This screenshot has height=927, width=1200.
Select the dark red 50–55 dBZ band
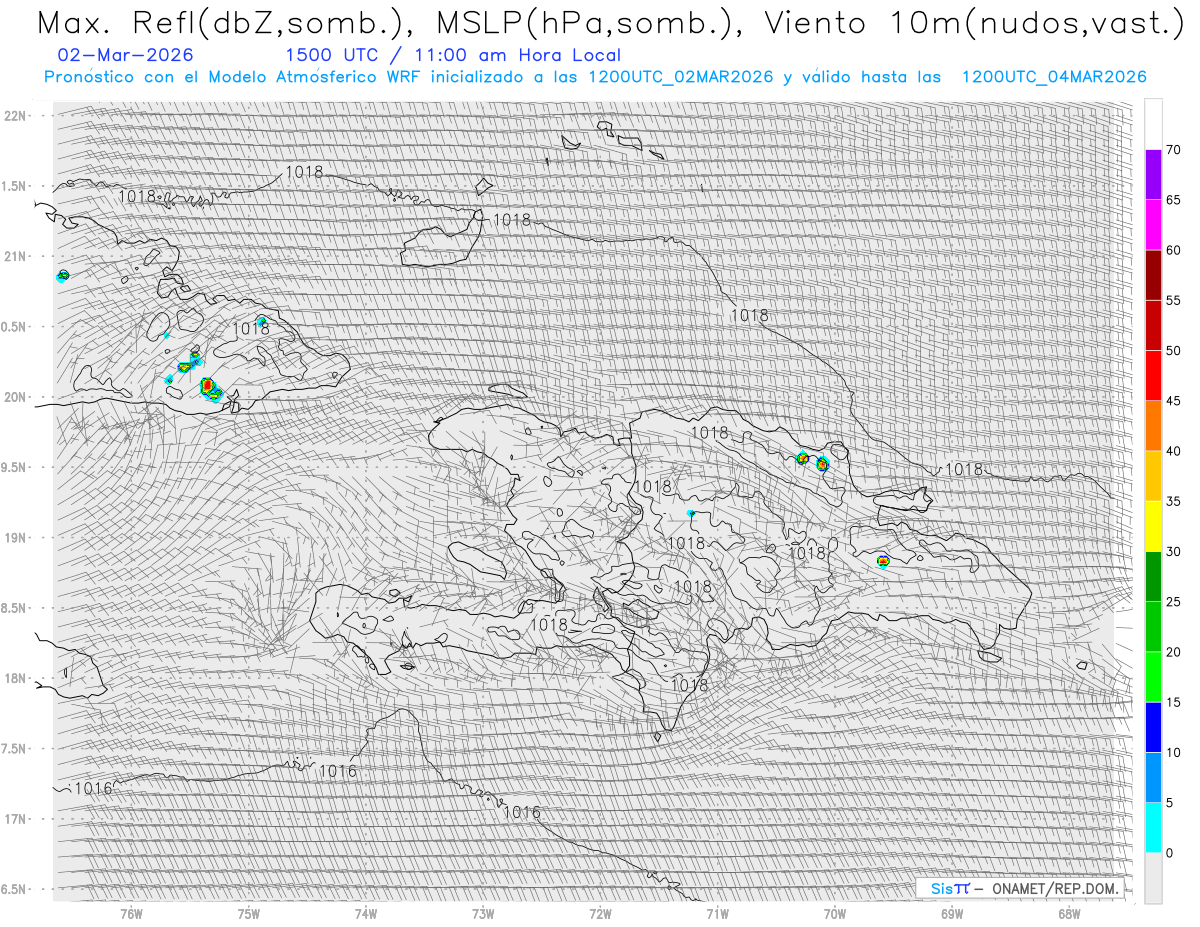[1153, 325]
